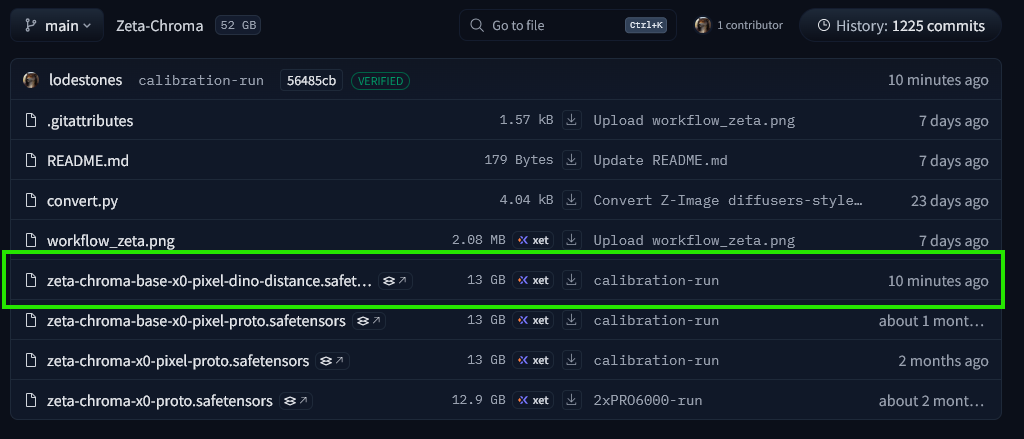
Task: Open zeta-chroma-x0-pixel-proto.safetensors
Action: (178, 361)
